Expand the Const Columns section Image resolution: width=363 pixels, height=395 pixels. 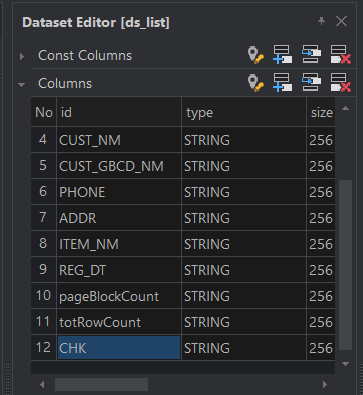coord(22,56)
